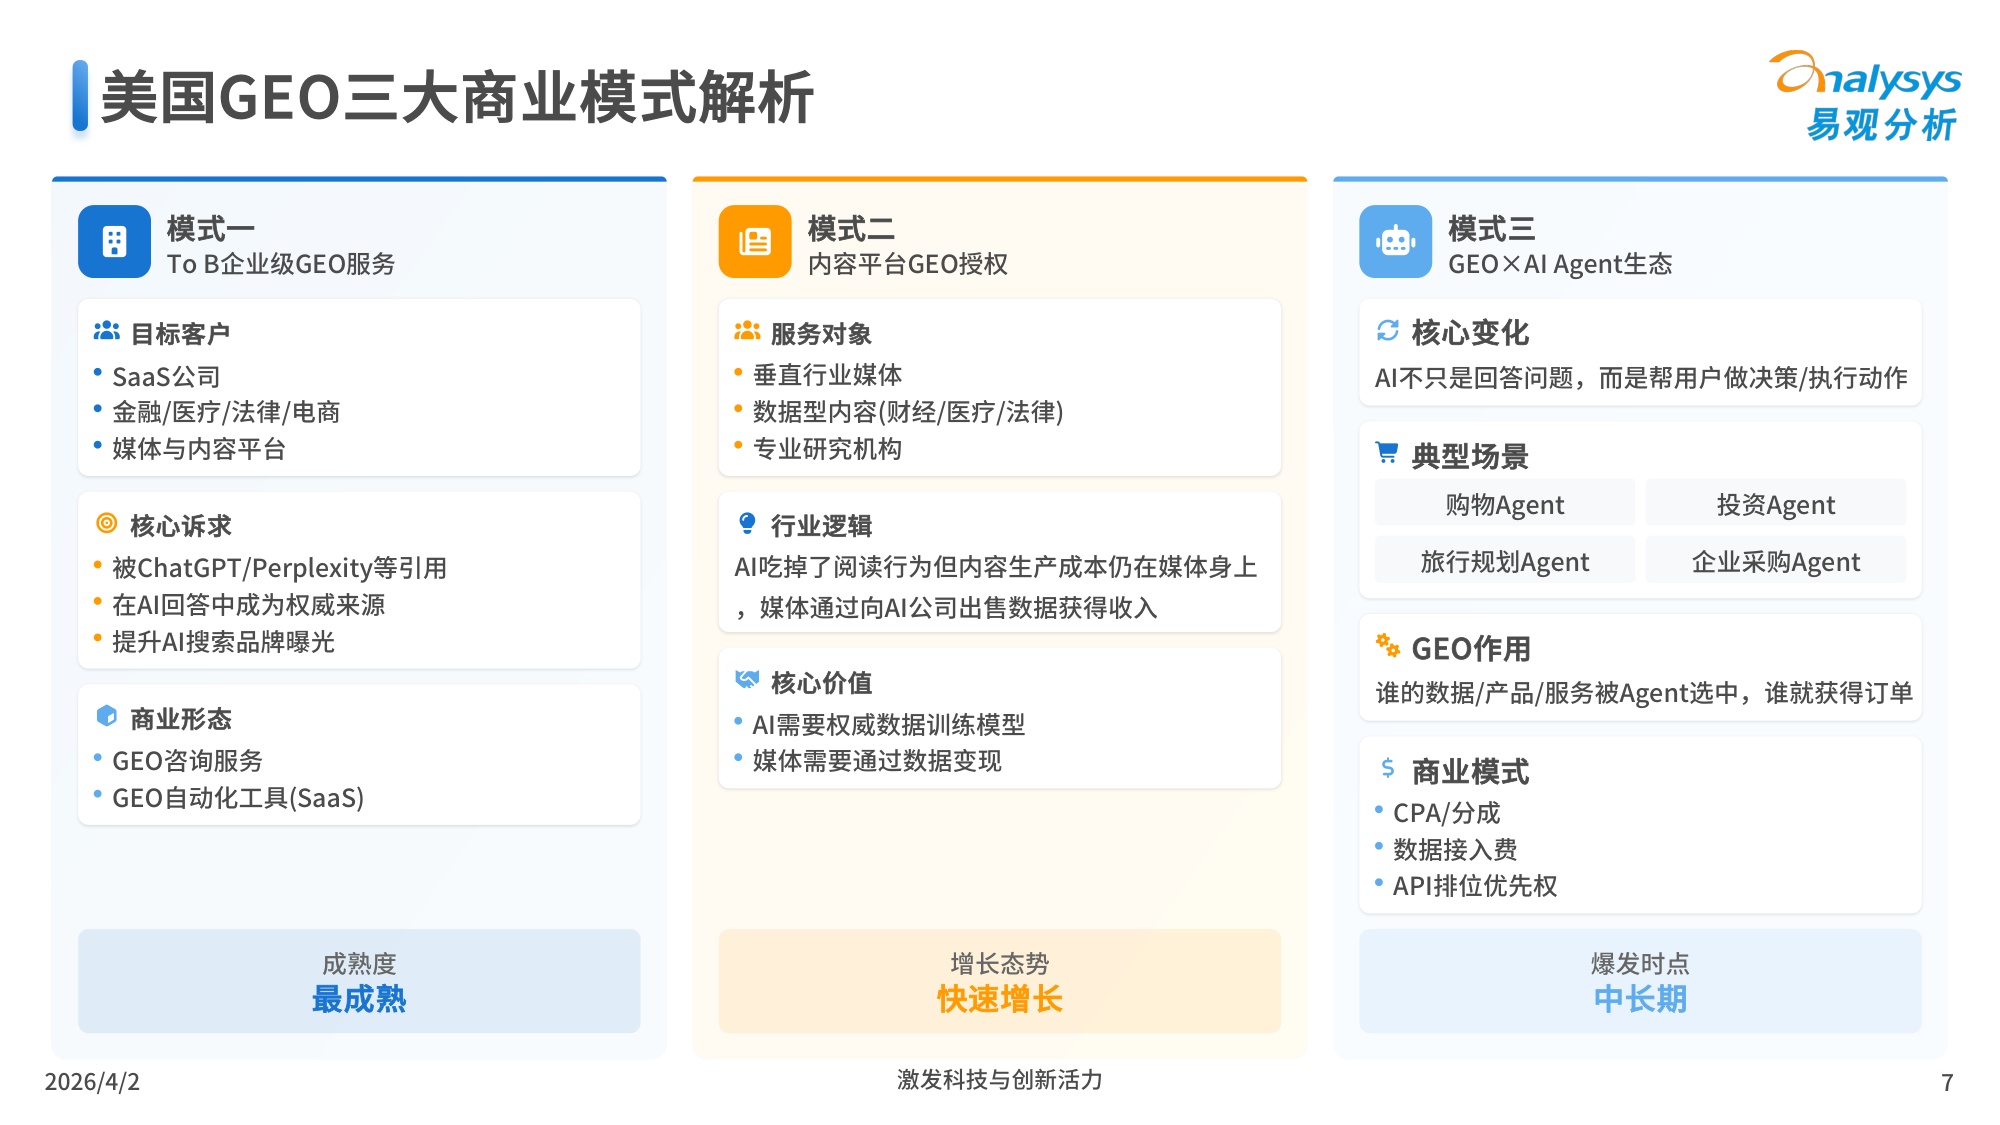2000x1125 pixels.
Task: Click the bullet 数据型内容(财经/医疗/法律)
Action: coord(908,412)
